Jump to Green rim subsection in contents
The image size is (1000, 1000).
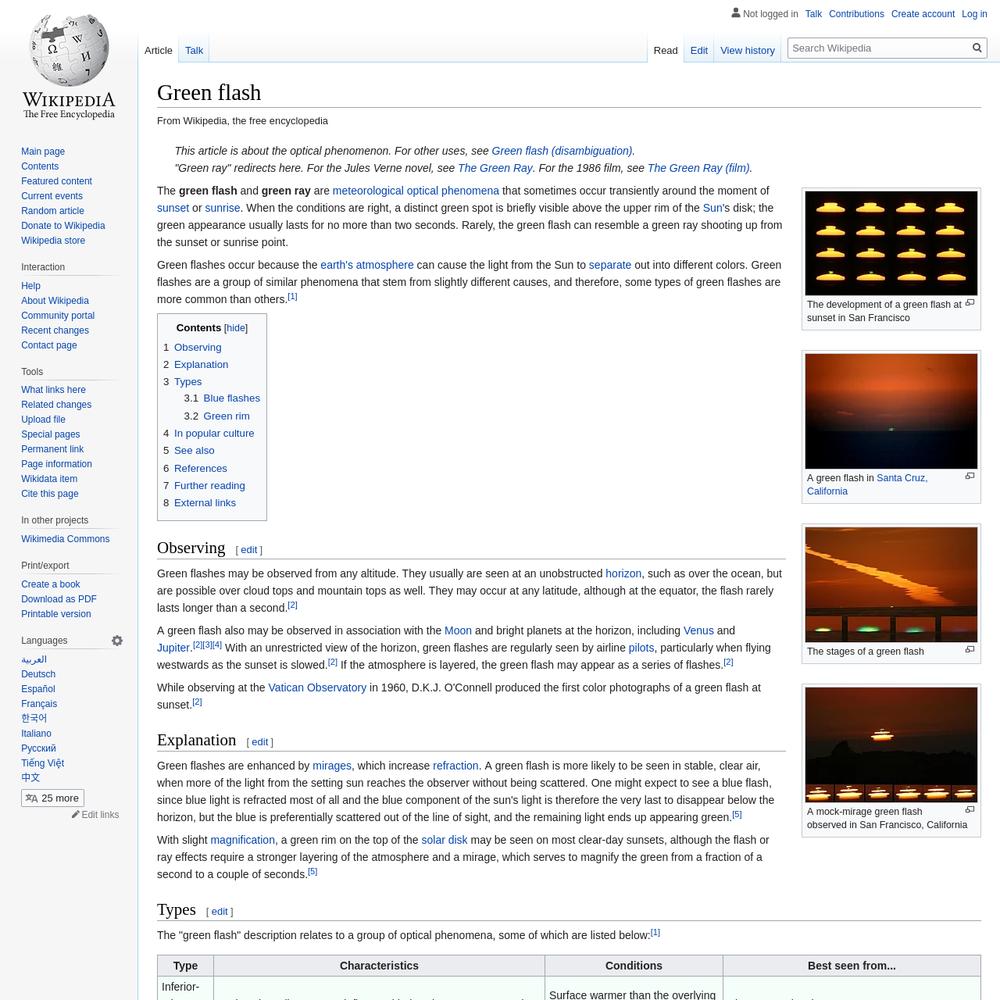(x=226, y=416)
